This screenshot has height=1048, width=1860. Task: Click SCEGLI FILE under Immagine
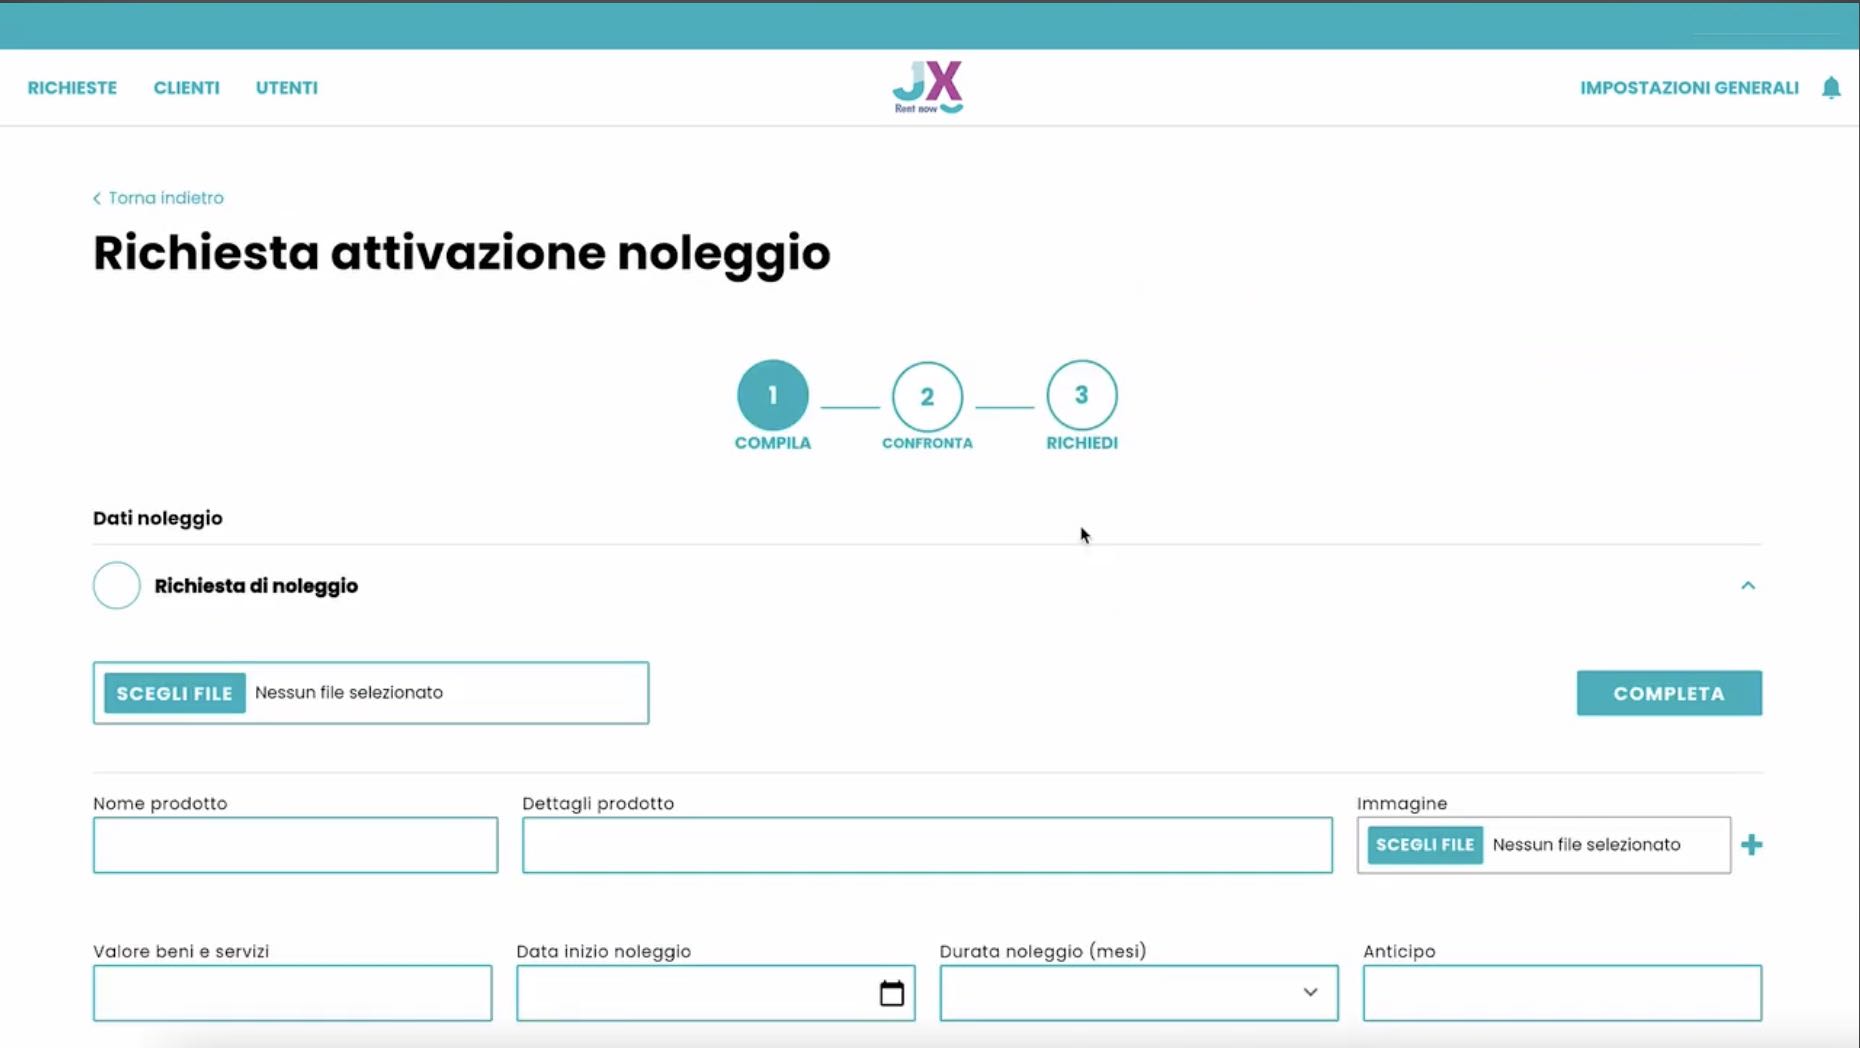[1424, 844]
